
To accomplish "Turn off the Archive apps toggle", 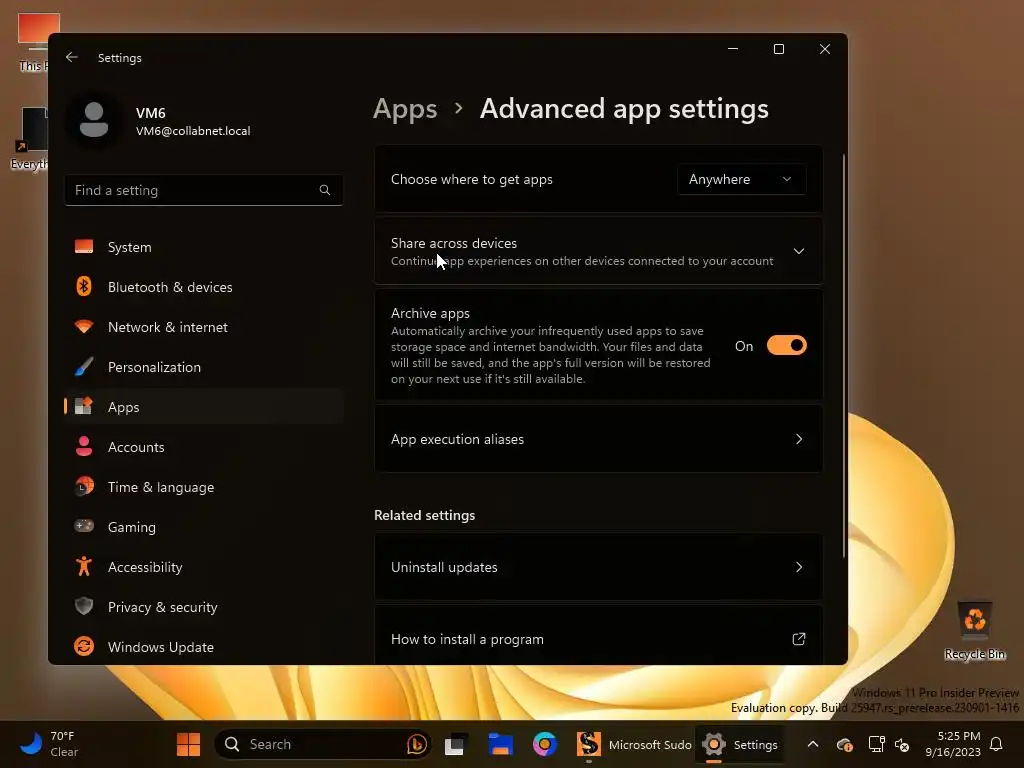I will click(x=786, y=345).
